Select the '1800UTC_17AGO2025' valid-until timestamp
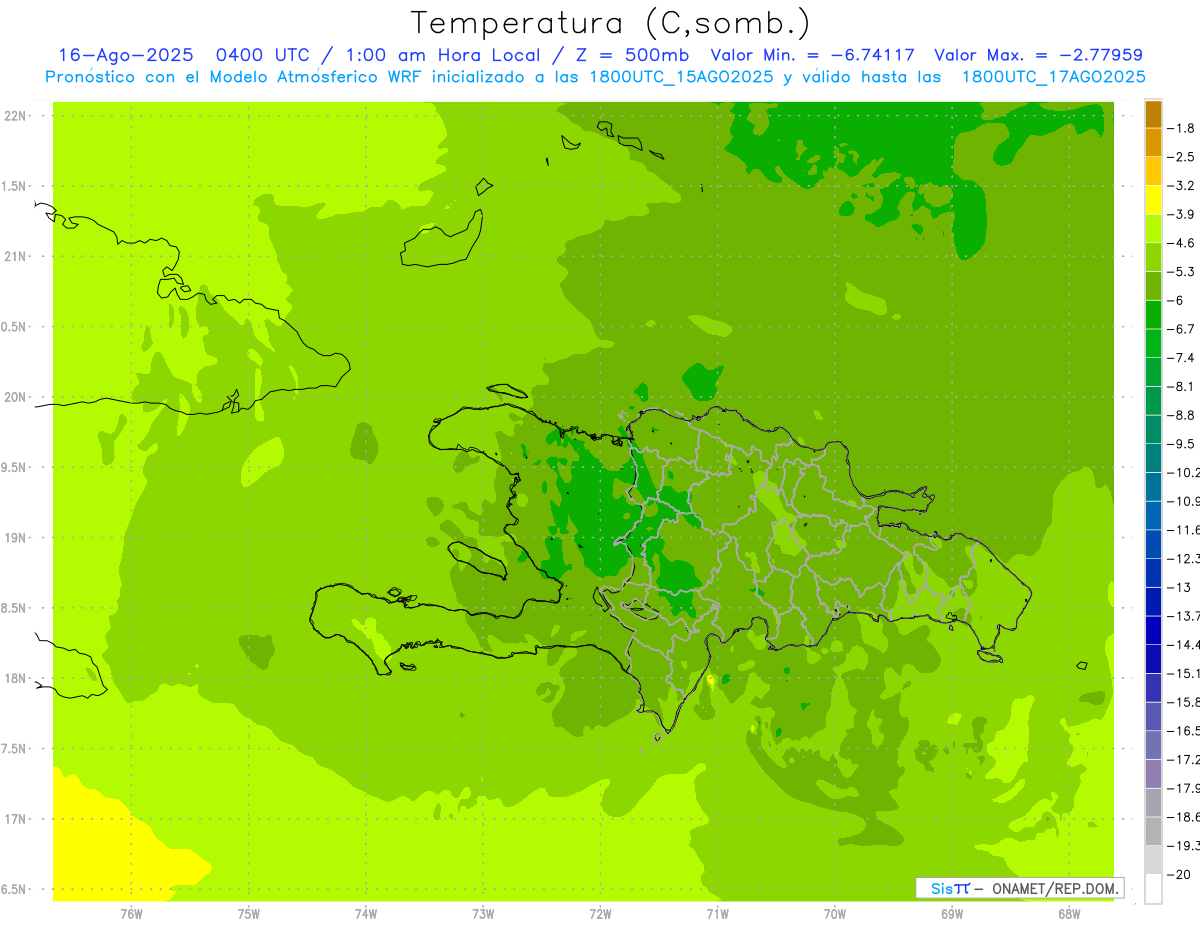1200x927 pixels. (x=1054, y=77)
